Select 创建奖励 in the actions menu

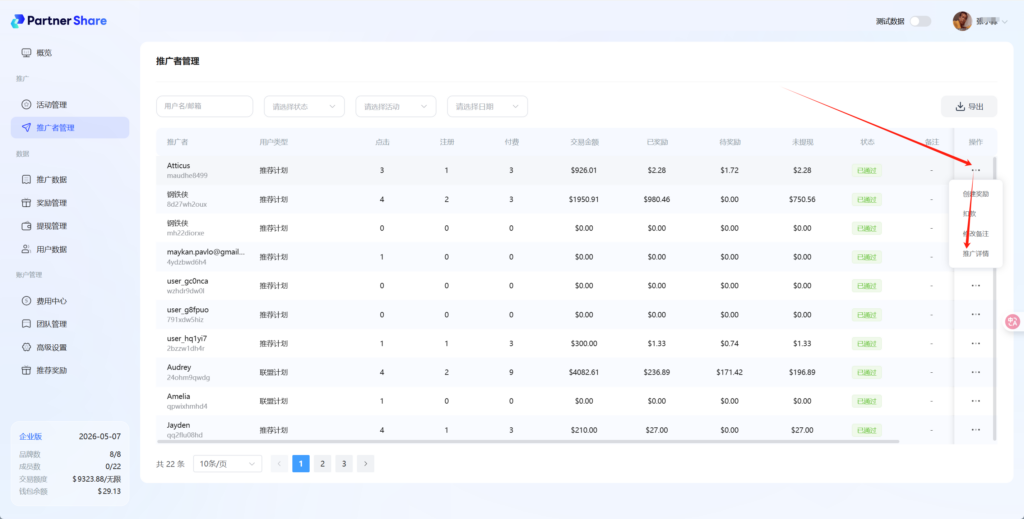tap(975, 194)
